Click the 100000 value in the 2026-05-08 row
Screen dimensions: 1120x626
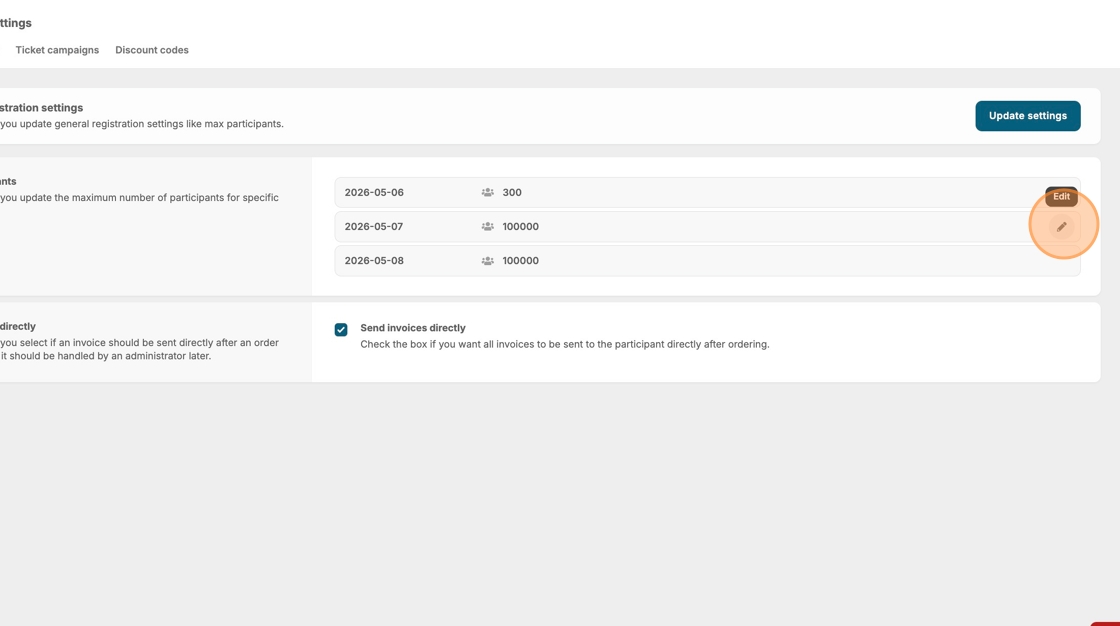(520, 261)
